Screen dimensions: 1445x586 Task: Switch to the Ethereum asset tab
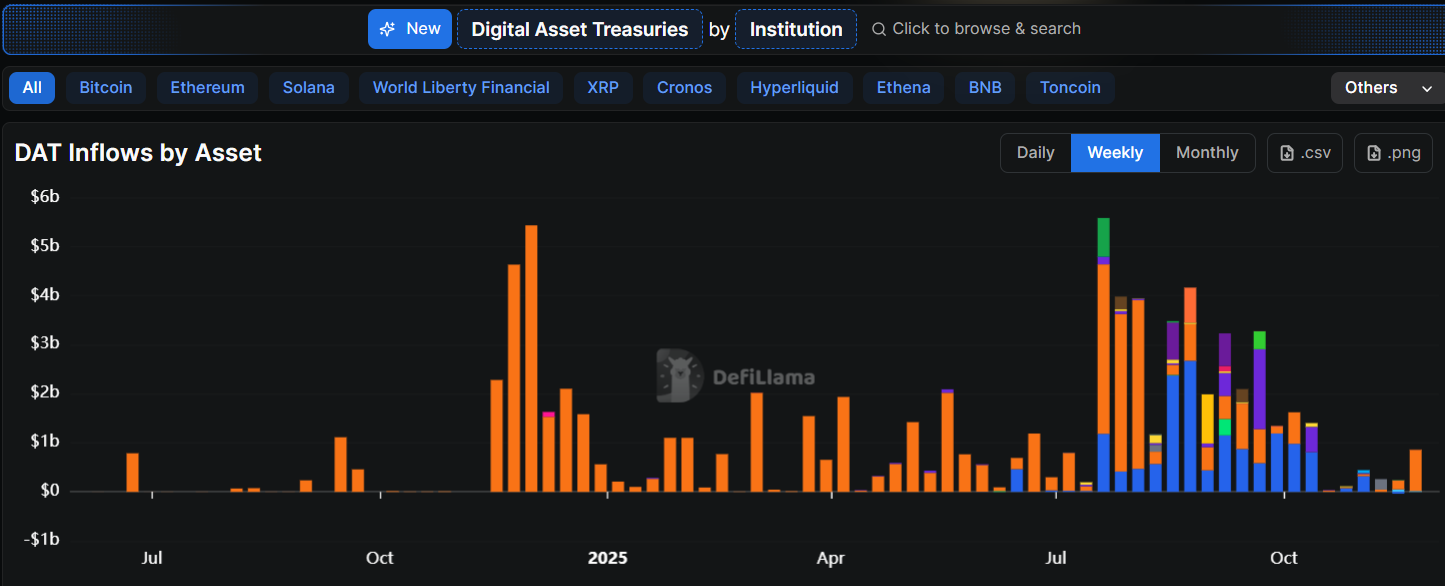pyautogui.click(x=207, y=88)
